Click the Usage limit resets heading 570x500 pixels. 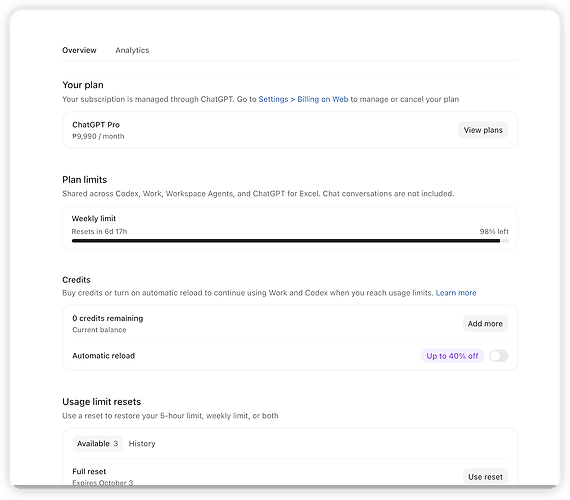click(x=101, y=402)
